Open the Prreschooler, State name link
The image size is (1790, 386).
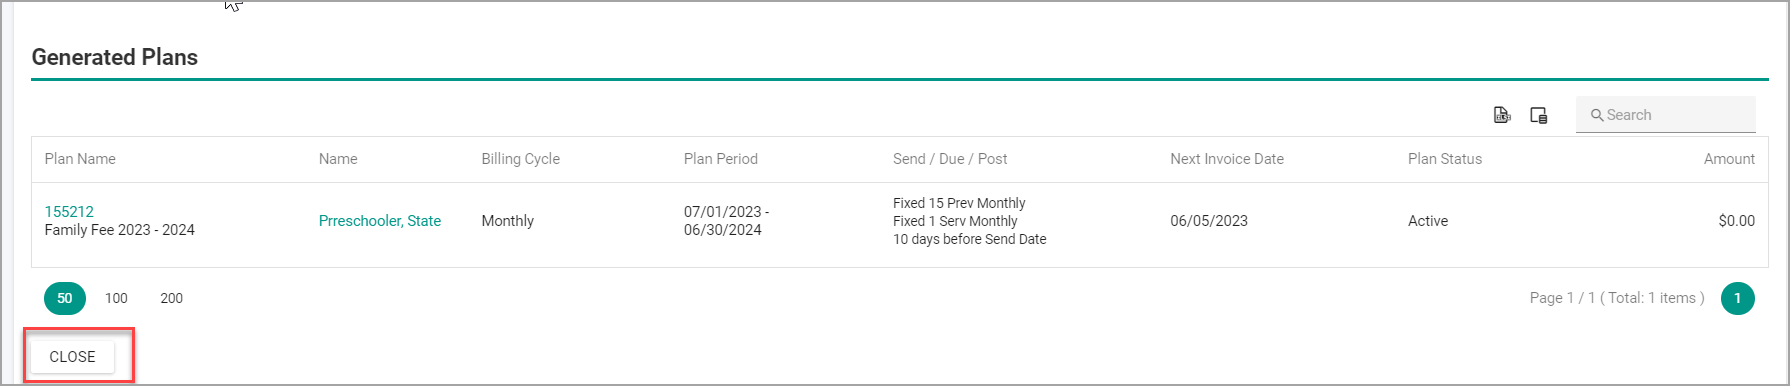click(x=380, y=221)
